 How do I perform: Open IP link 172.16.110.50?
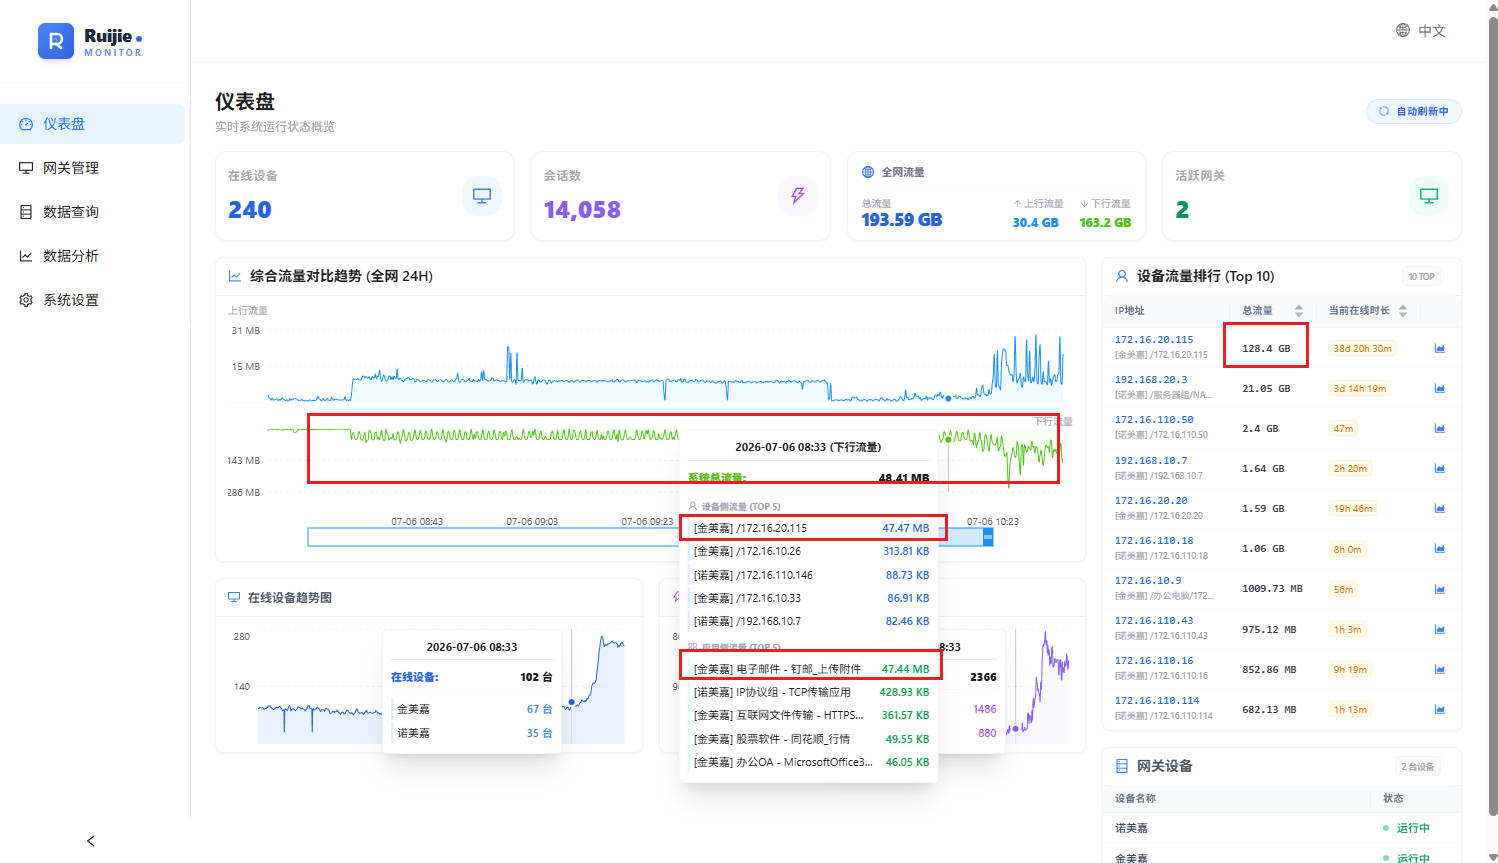(x=1154, y=420)
